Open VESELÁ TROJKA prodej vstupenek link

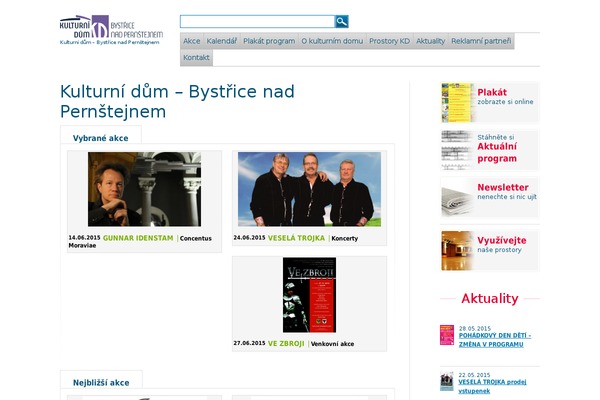(492, 386)
